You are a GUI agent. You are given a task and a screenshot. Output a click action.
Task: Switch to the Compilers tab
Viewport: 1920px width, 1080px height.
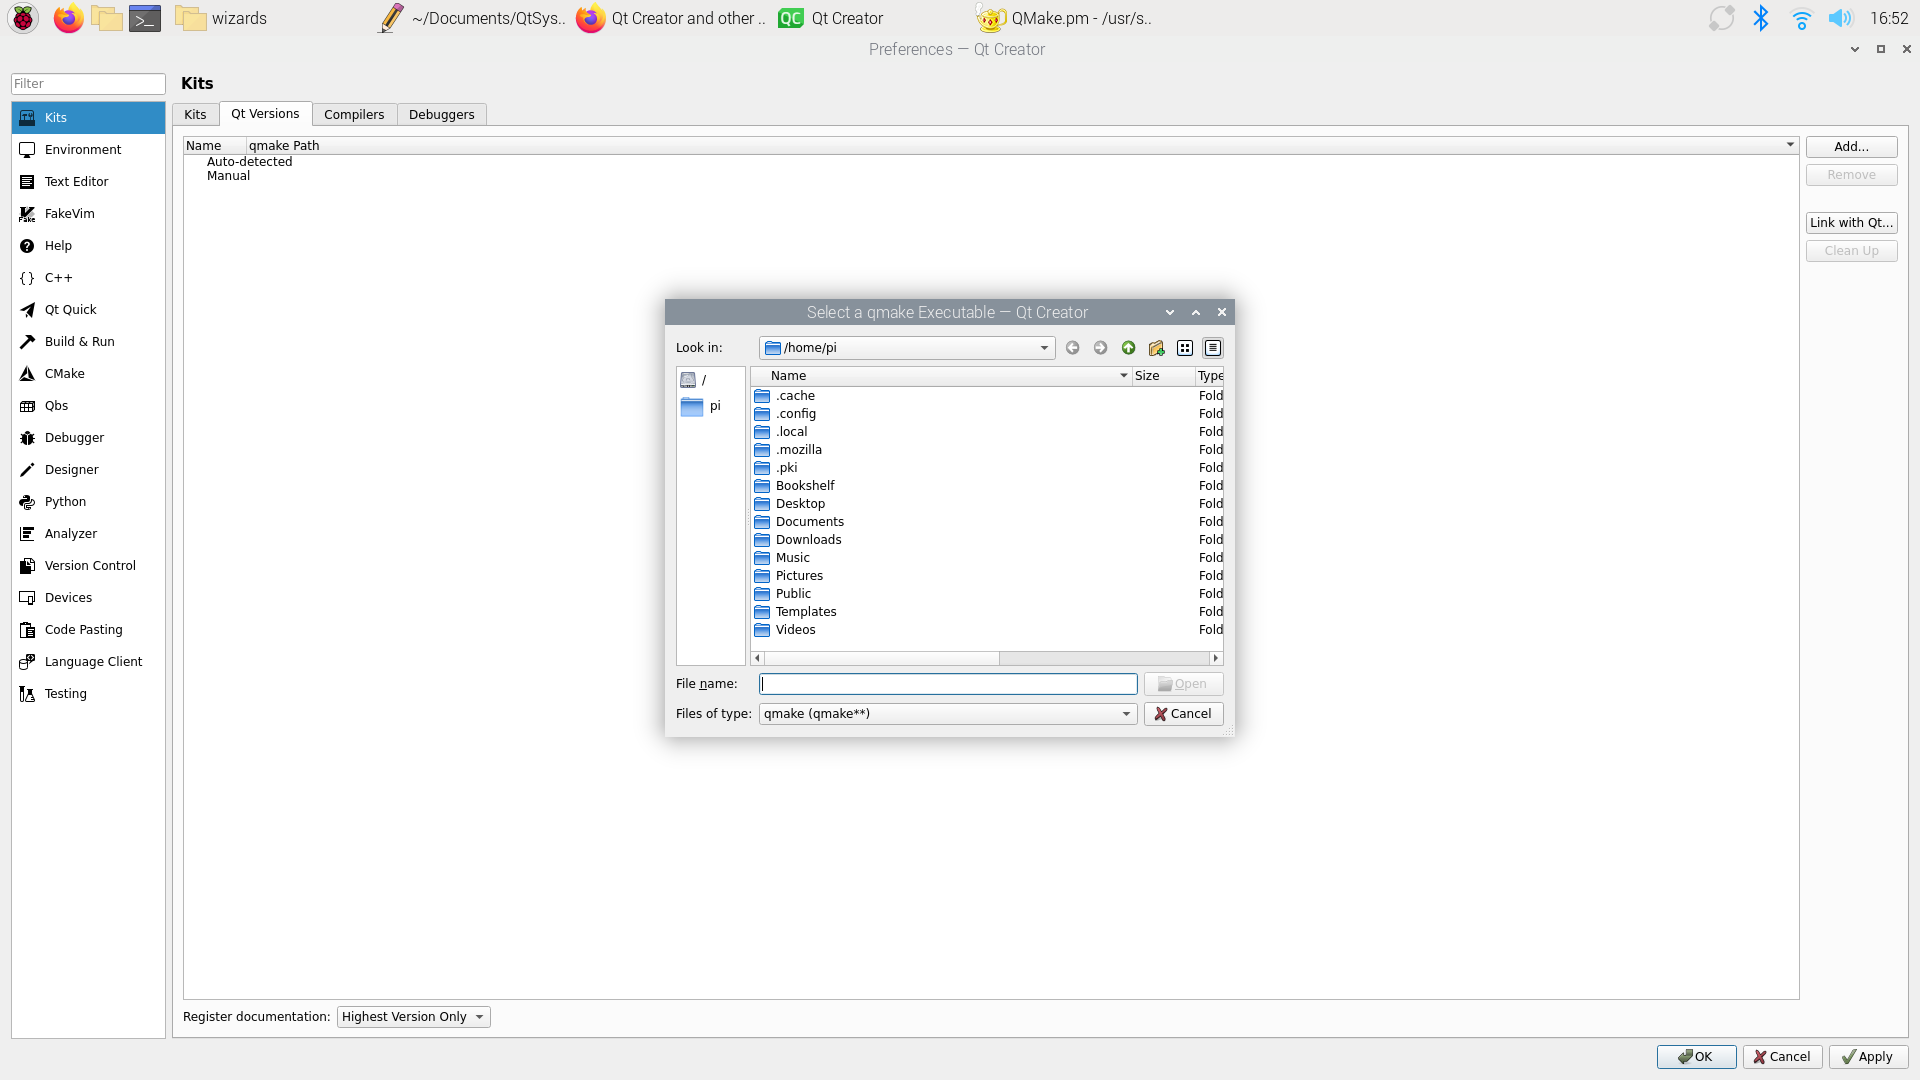(354, 115)
